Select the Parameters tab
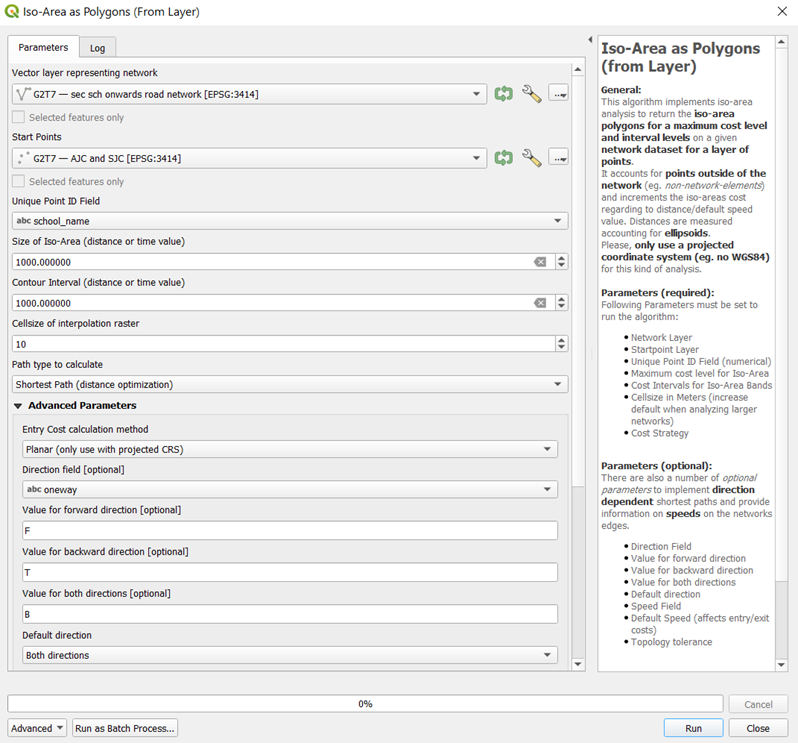 43,47
